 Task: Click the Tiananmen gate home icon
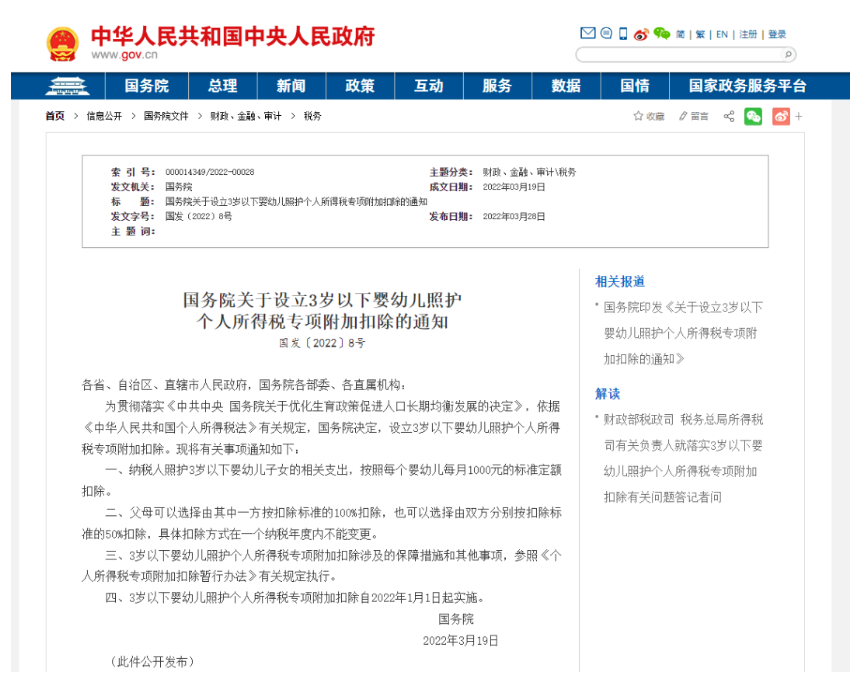coord(68,86)
